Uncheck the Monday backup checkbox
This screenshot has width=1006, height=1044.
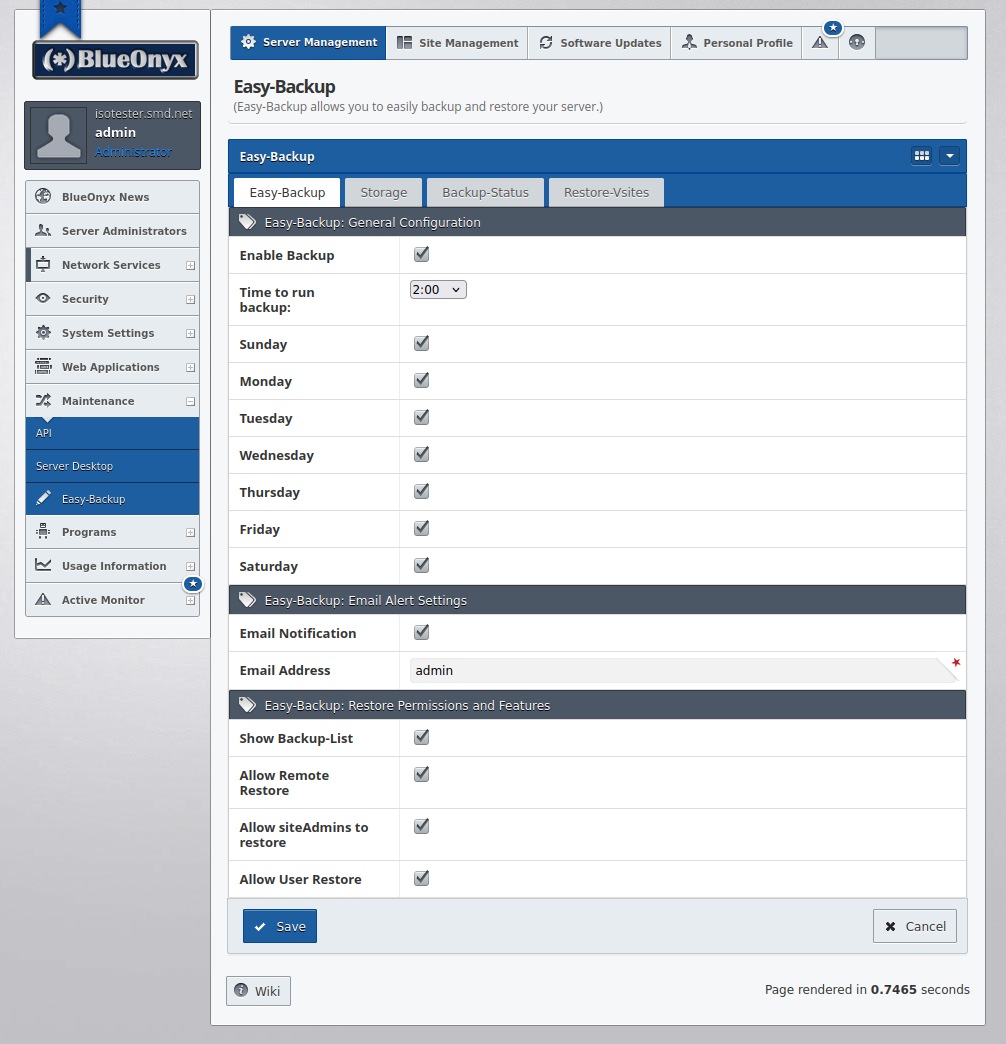421,380
